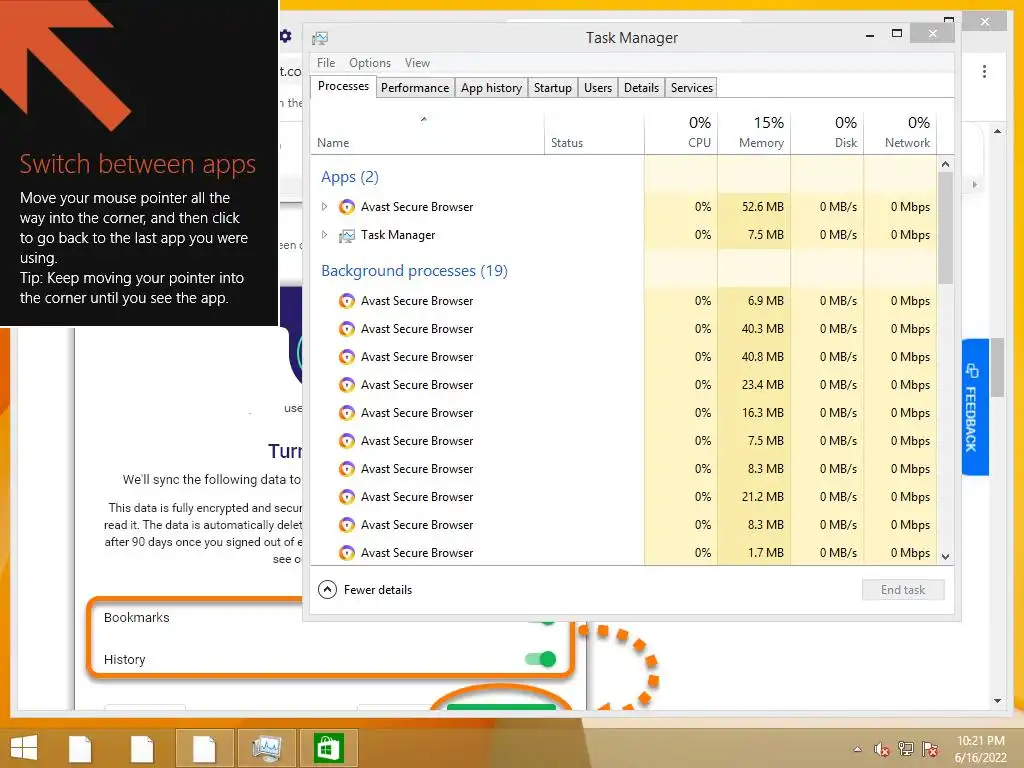Image resolution: width=1024 pixels, height=768 pixels.
Task: Switch to the App history tab
Action: click(x=491, y=88)
